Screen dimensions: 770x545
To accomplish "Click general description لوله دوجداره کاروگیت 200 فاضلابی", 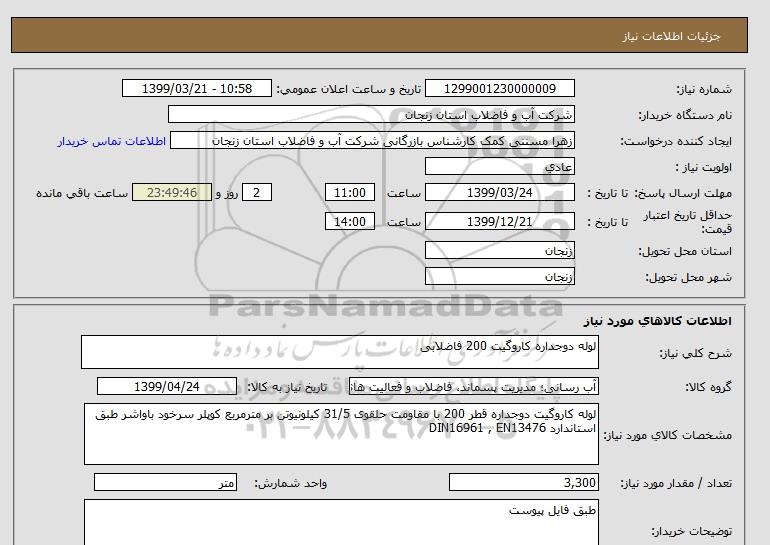I will 340,352.
